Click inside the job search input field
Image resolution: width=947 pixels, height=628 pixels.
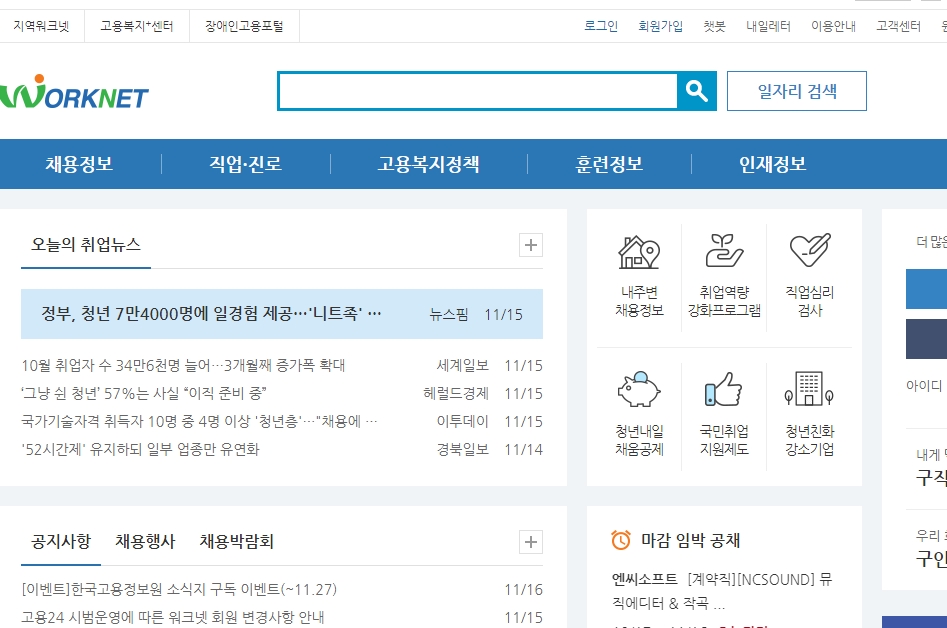coord(480,90)
